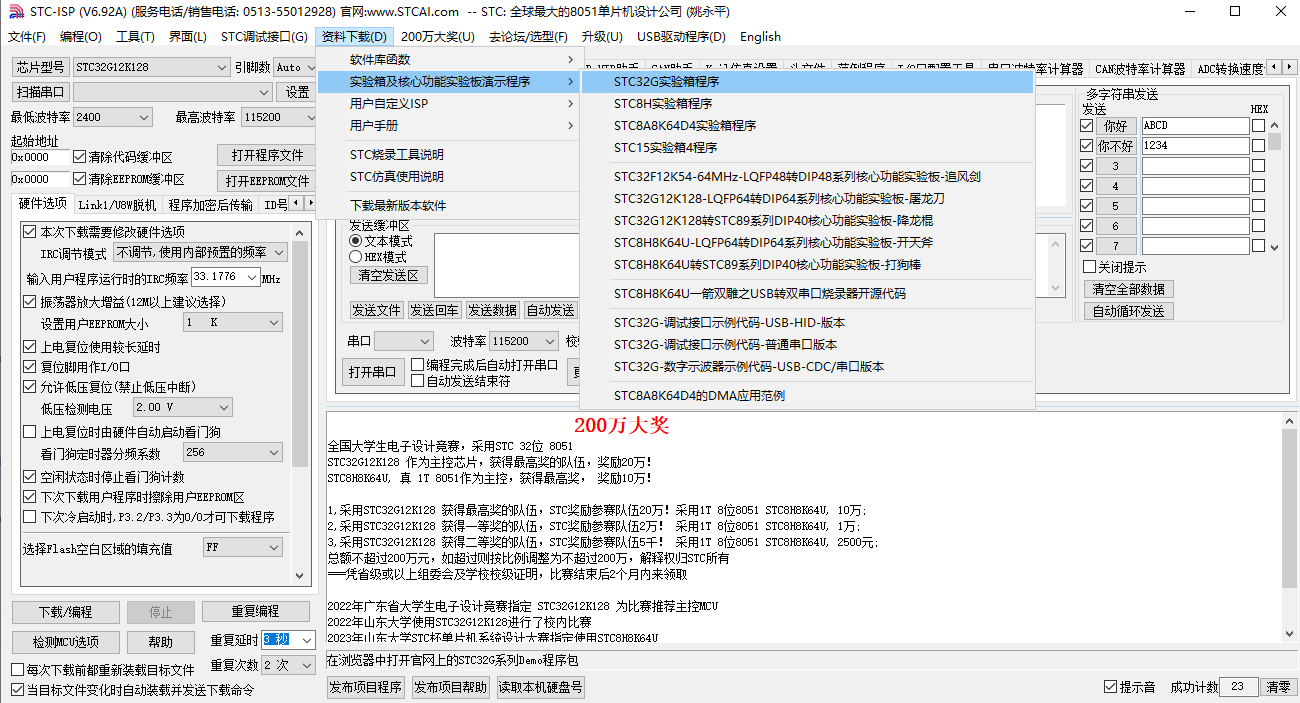Open 低压检测电压 2.00 V dropdown
Screen dimensions: 1300x703
click(x=182, y=407)
